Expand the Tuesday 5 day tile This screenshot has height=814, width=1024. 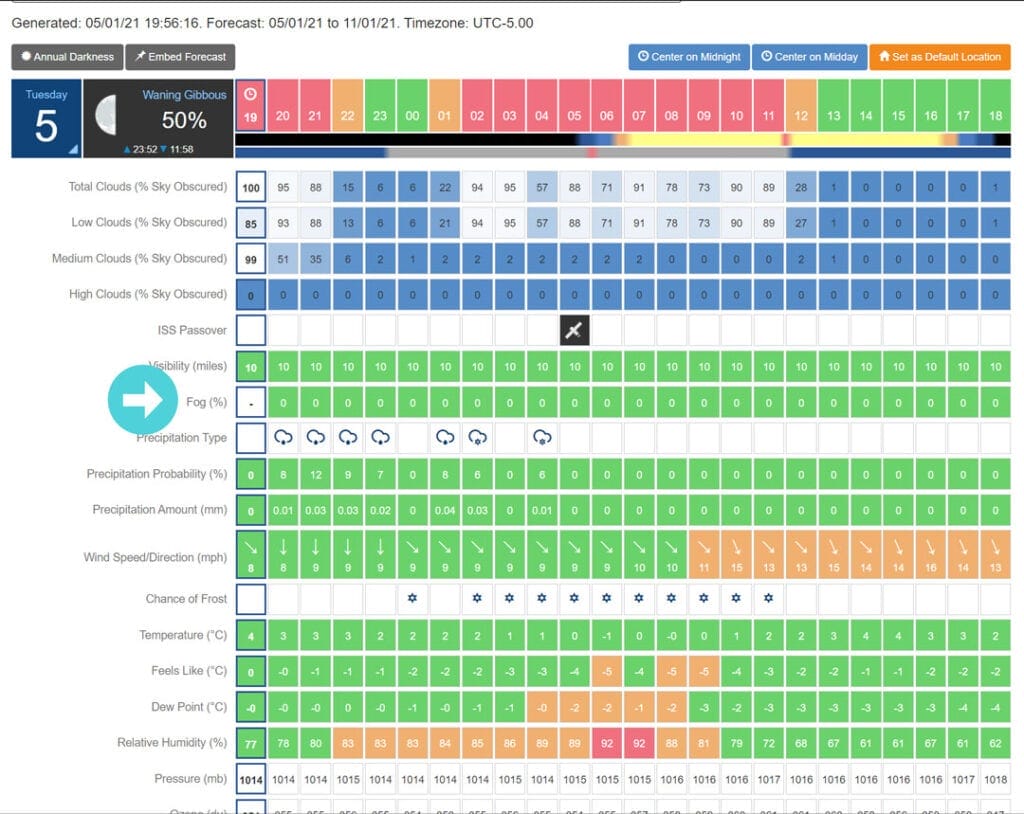(x=46, y=119)
